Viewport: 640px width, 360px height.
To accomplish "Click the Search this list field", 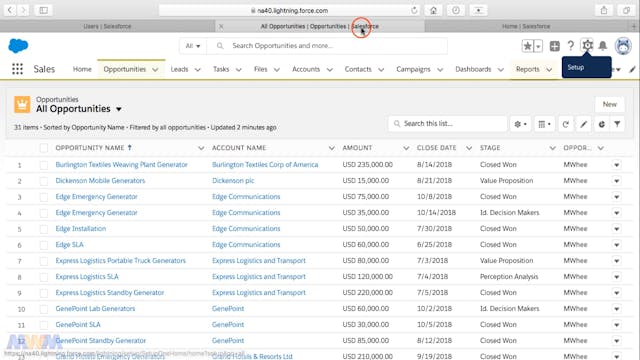I will coord(447,124).
